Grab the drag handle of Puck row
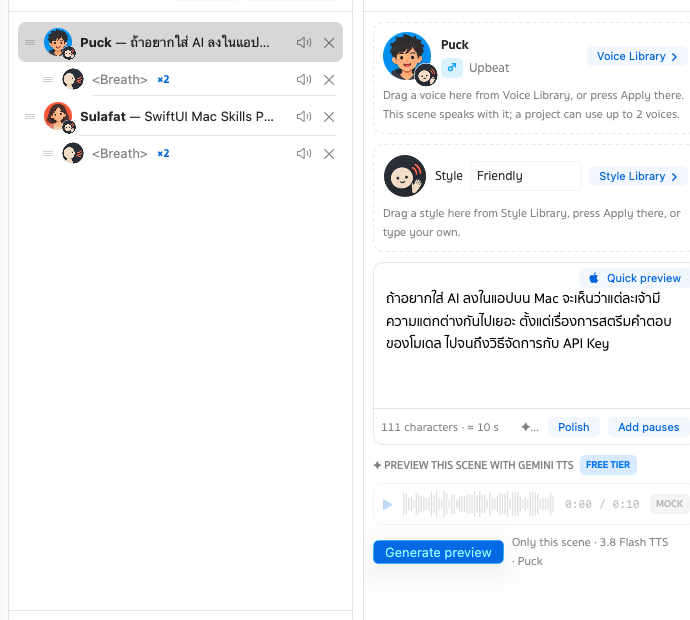 tap(30, 43)
